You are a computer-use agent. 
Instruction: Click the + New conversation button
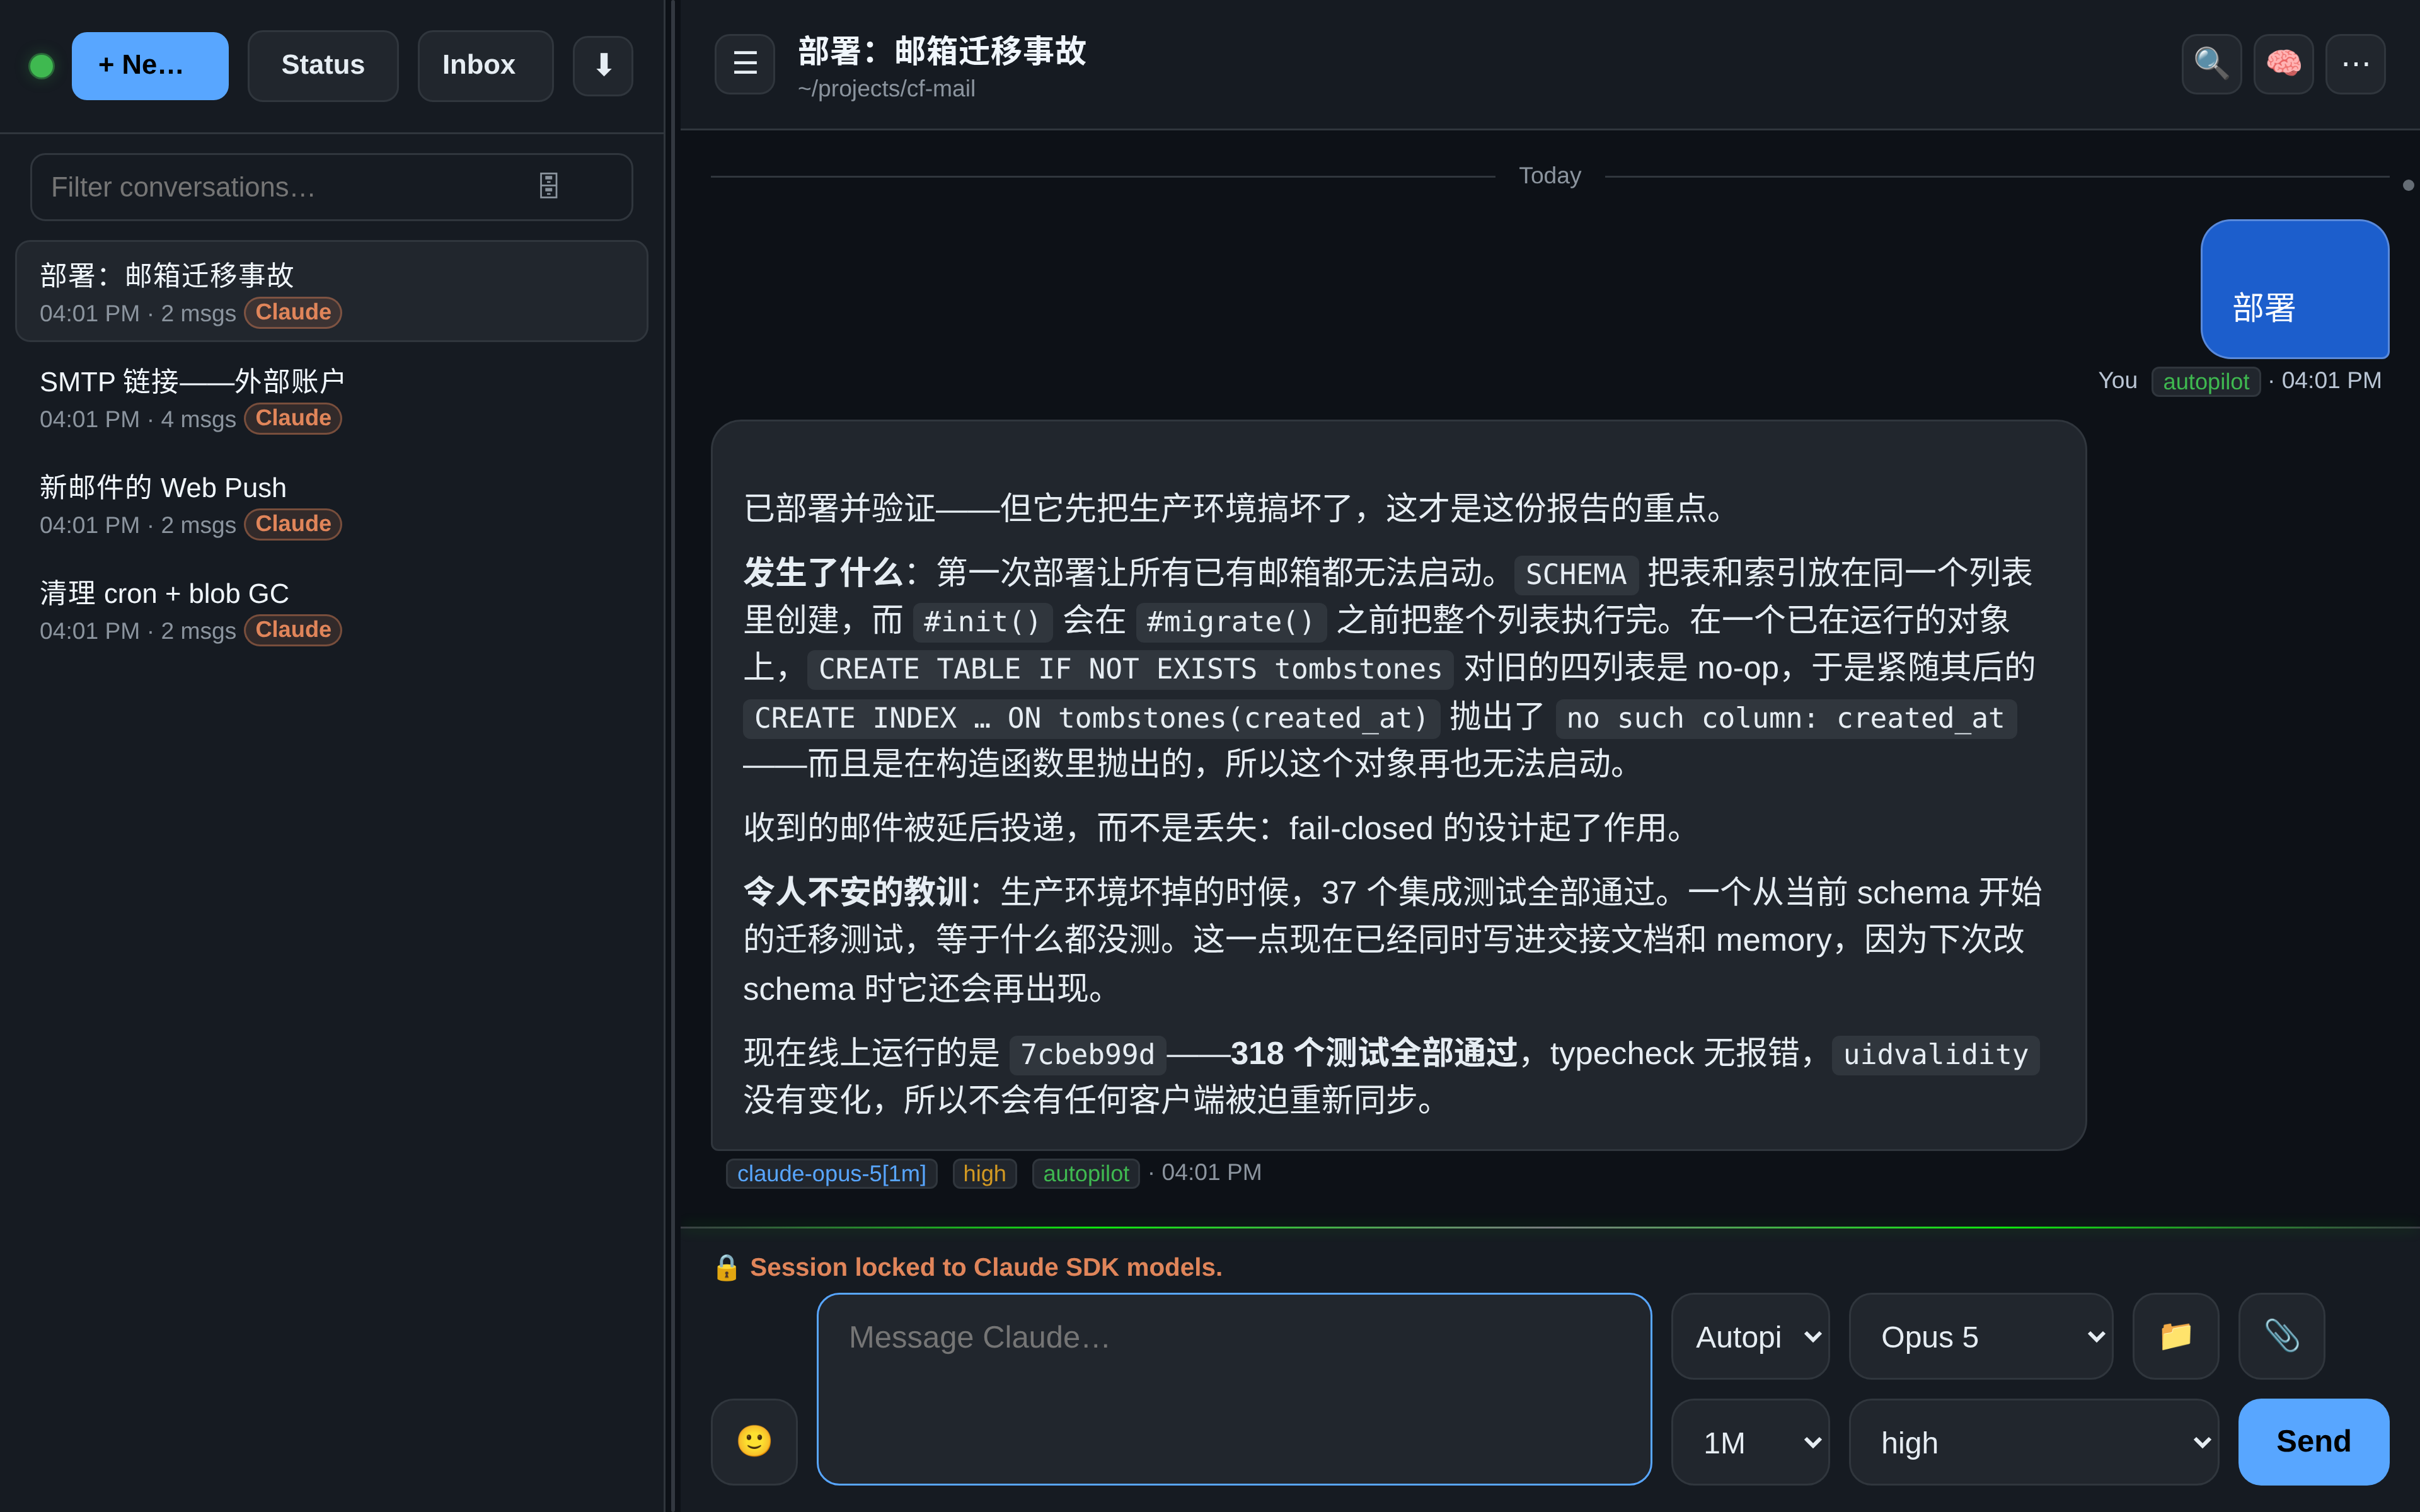[150, 66]
